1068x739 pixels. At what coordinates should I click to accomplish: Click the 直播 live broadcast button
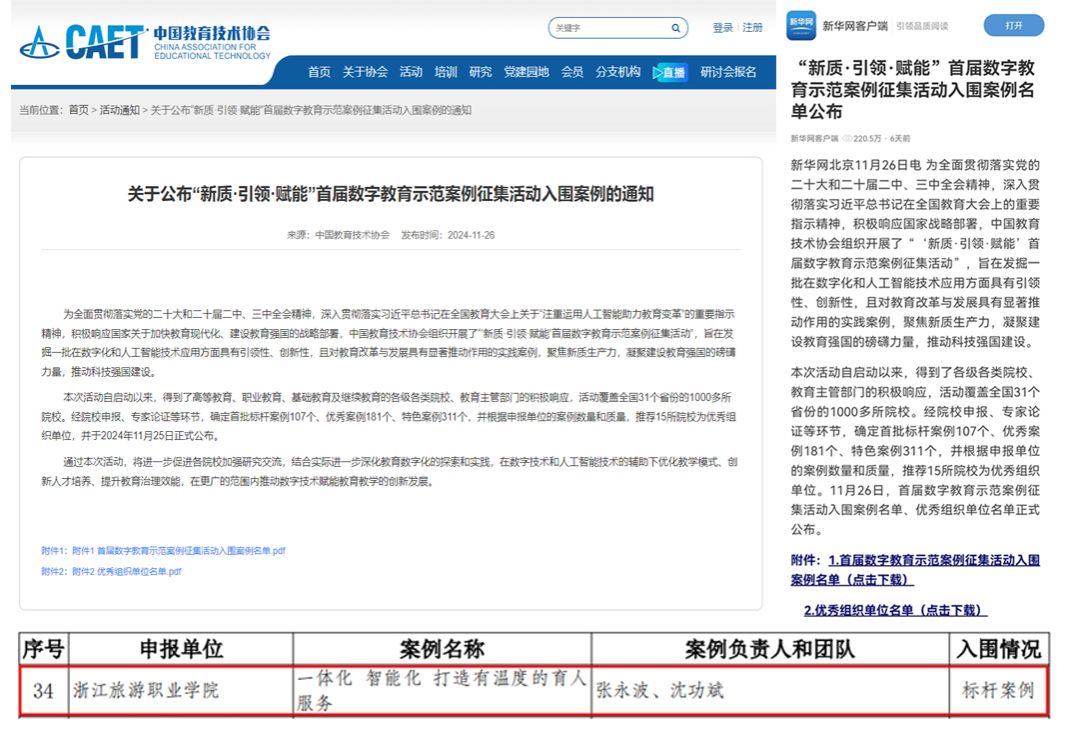pyautogui.click(x=670, y=72)
